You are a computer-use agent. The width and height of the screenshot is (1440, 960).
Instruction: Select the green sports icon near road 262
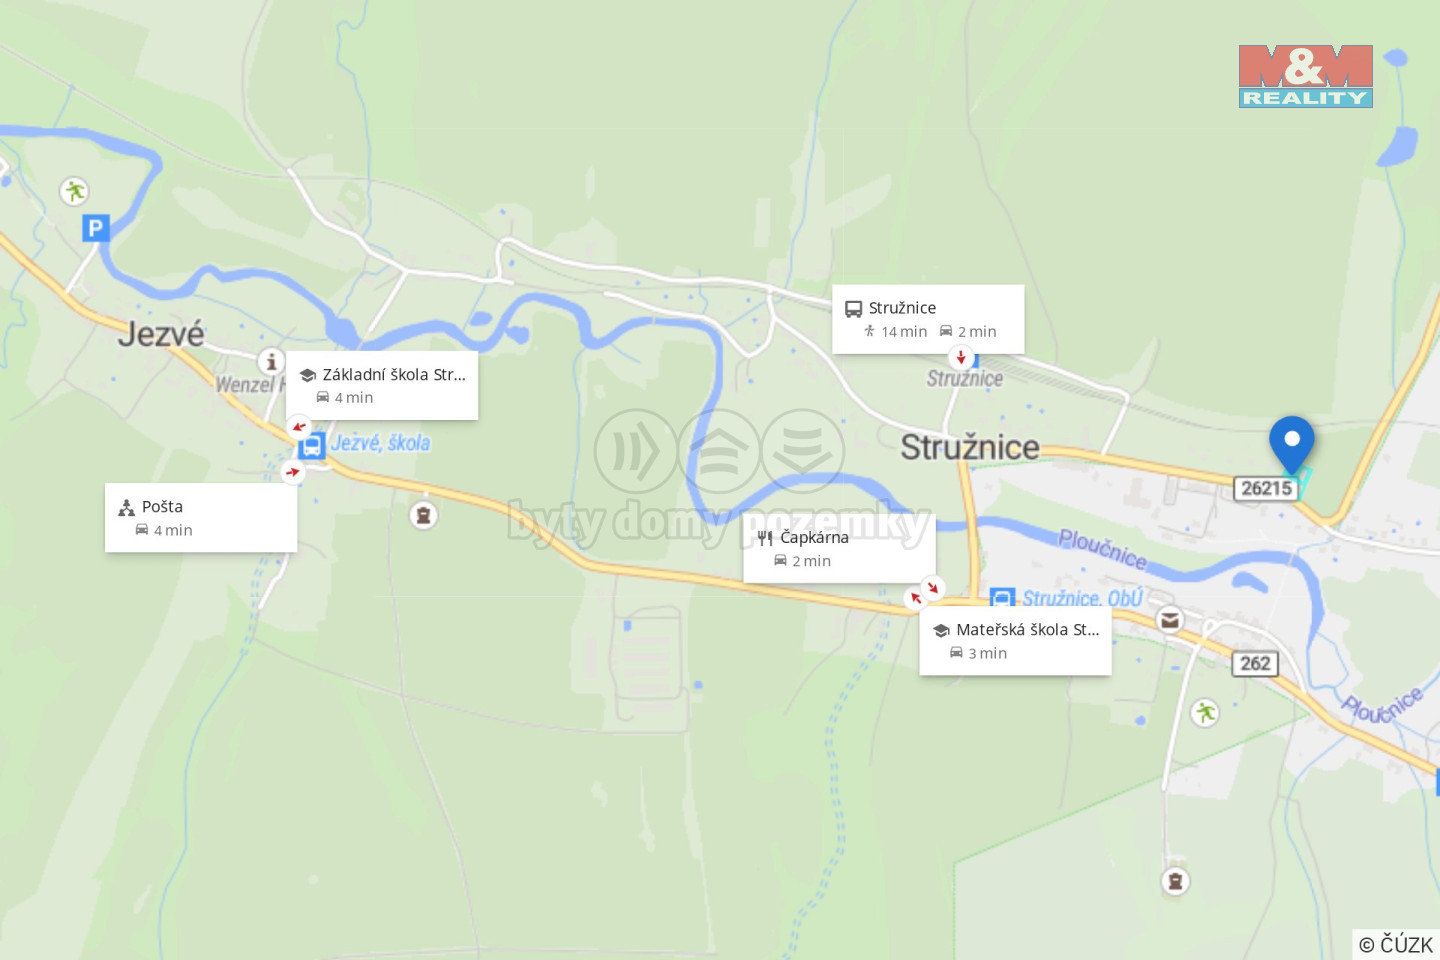[1205, 712]
